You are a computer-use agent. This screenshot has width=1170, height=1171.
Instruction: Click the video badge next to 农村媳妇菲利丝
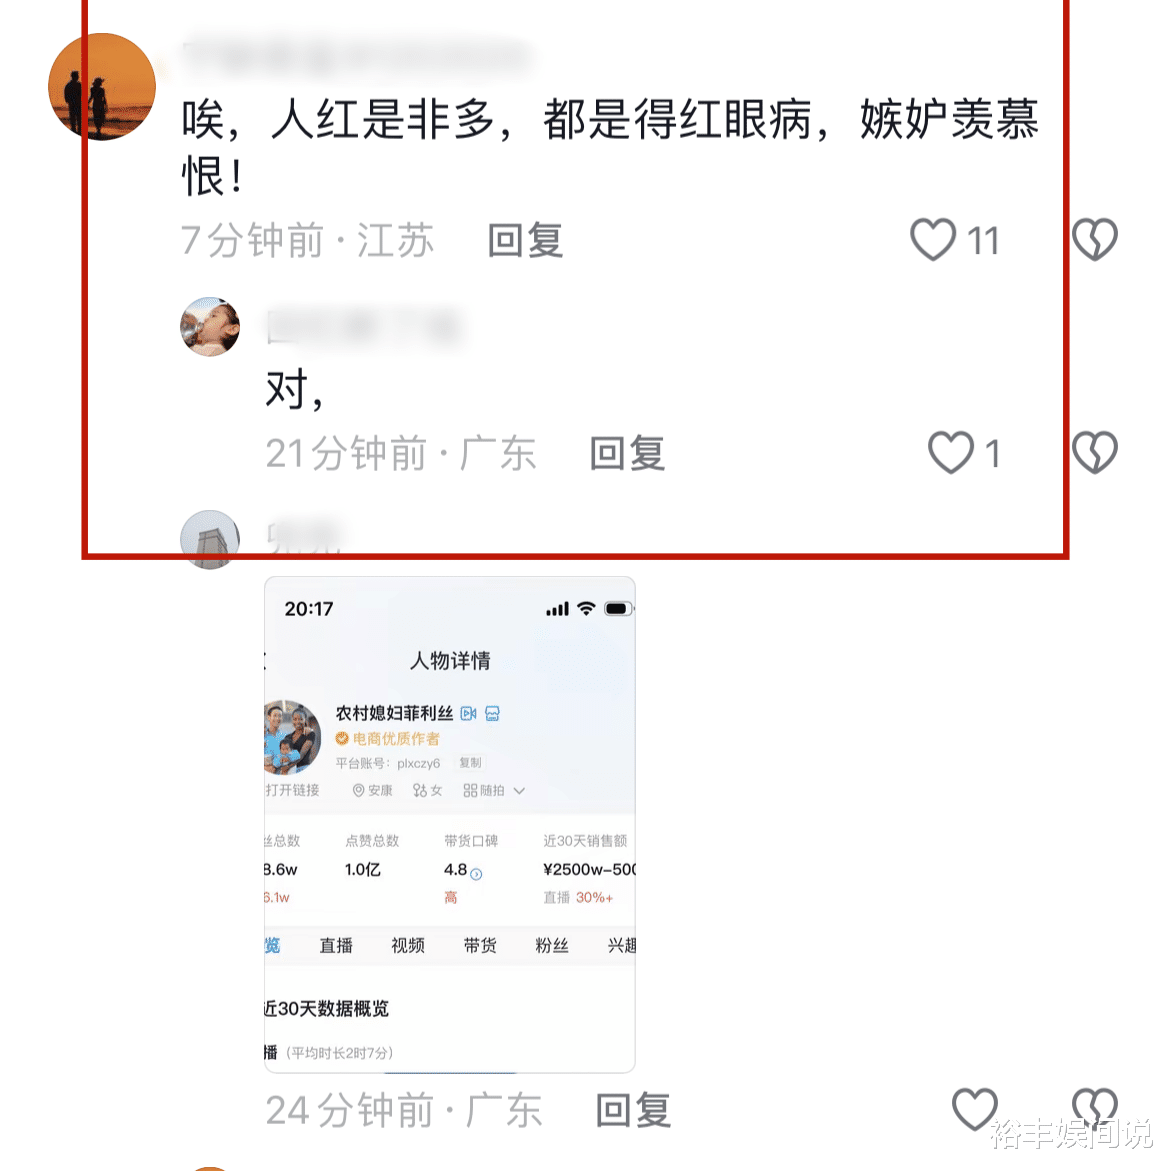(468, 713)
